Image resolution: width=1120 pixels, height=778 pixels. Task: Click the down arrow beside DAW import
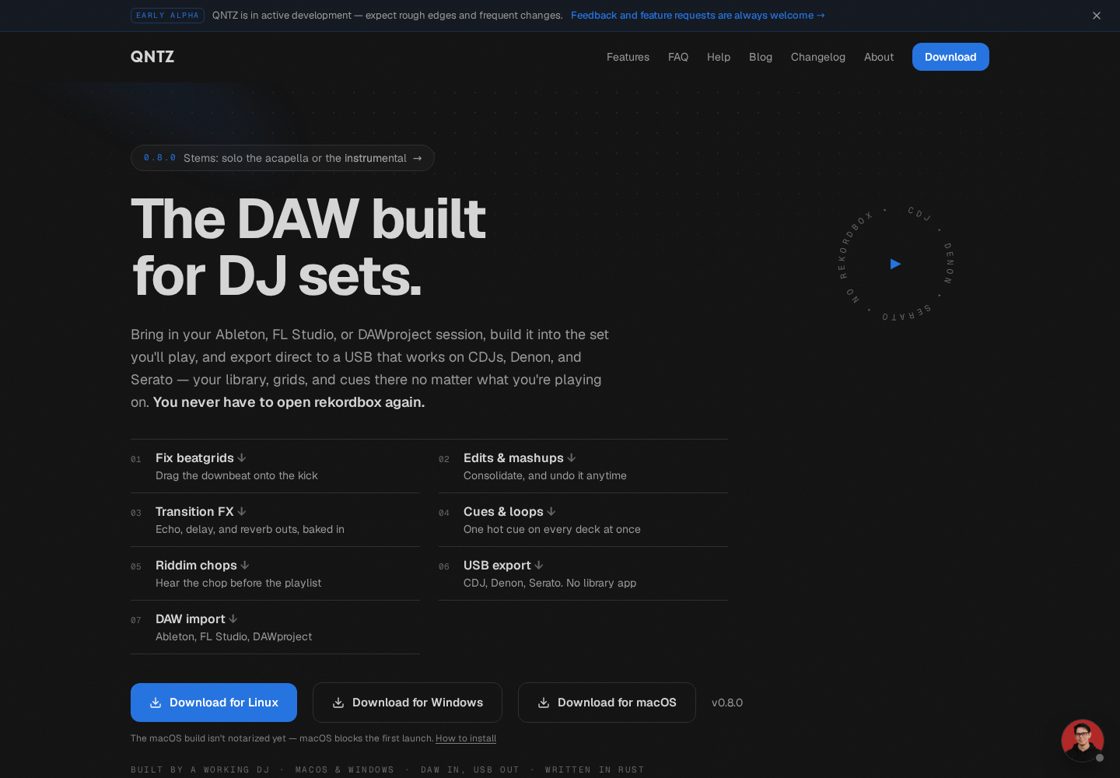point(233,619)
